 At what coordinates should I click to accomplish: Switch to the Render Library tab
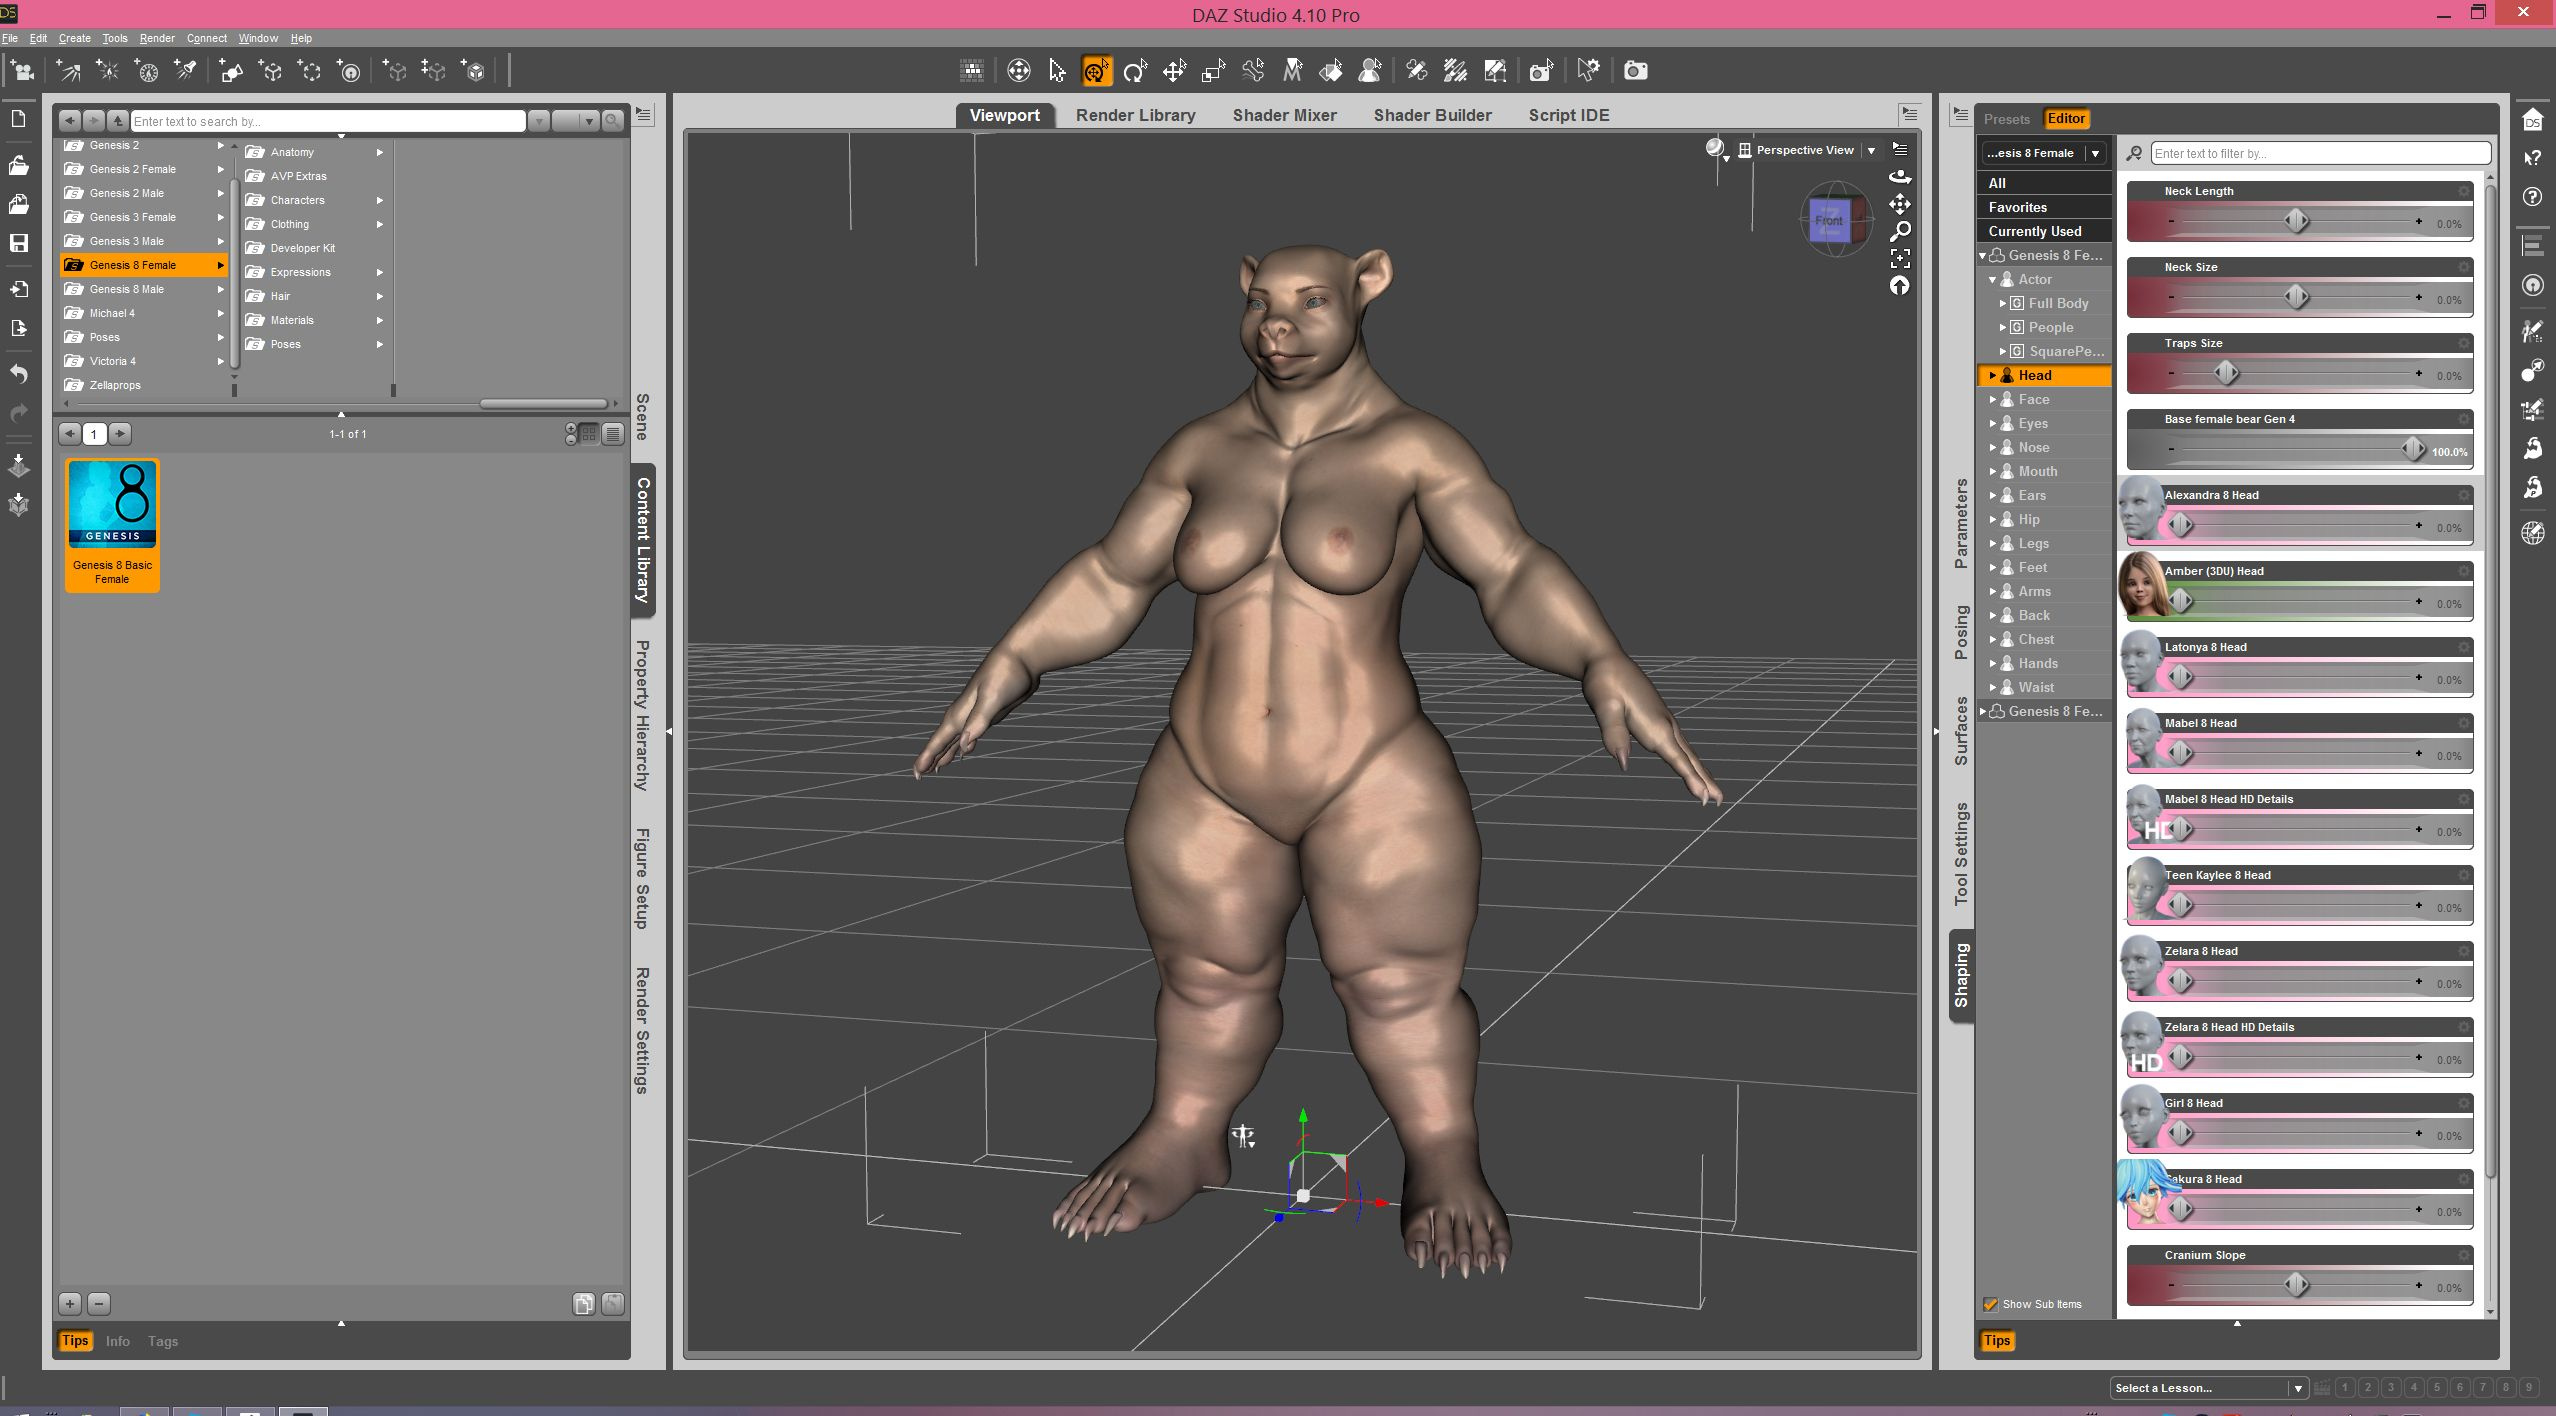pos(1135,115)
